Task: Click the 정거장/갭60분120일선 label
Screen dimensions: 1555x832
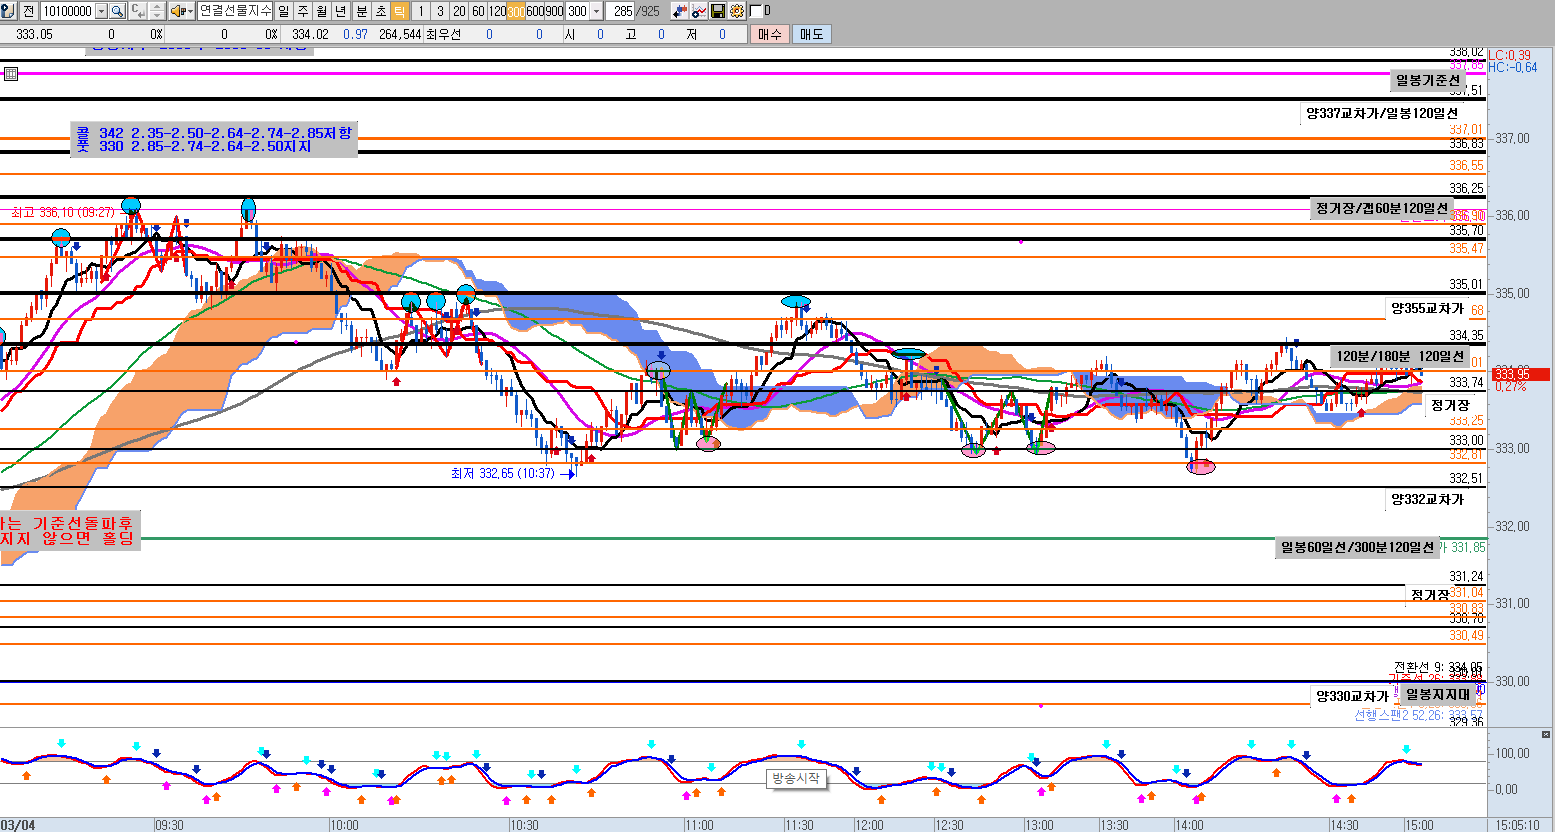Action: 1381,208
